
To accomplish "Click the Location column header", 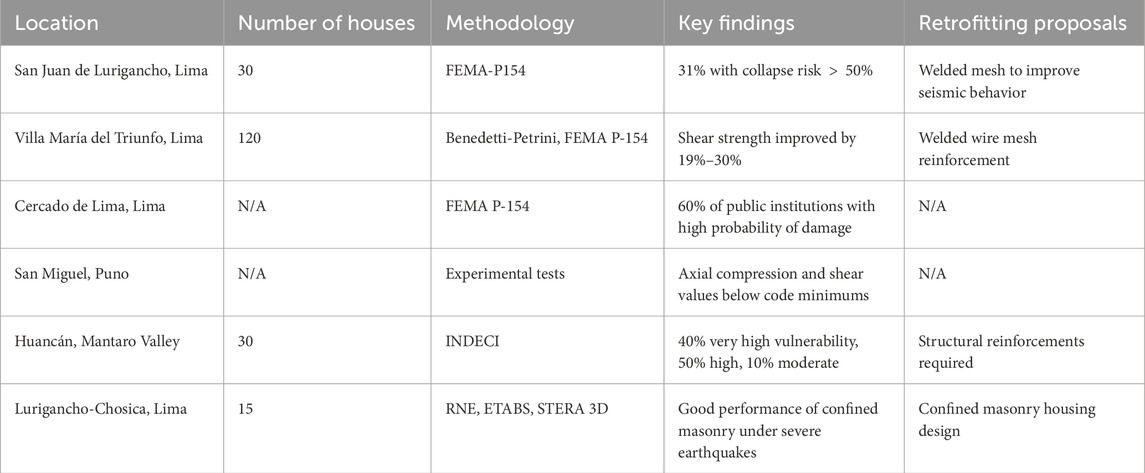I will pos(56,22).
